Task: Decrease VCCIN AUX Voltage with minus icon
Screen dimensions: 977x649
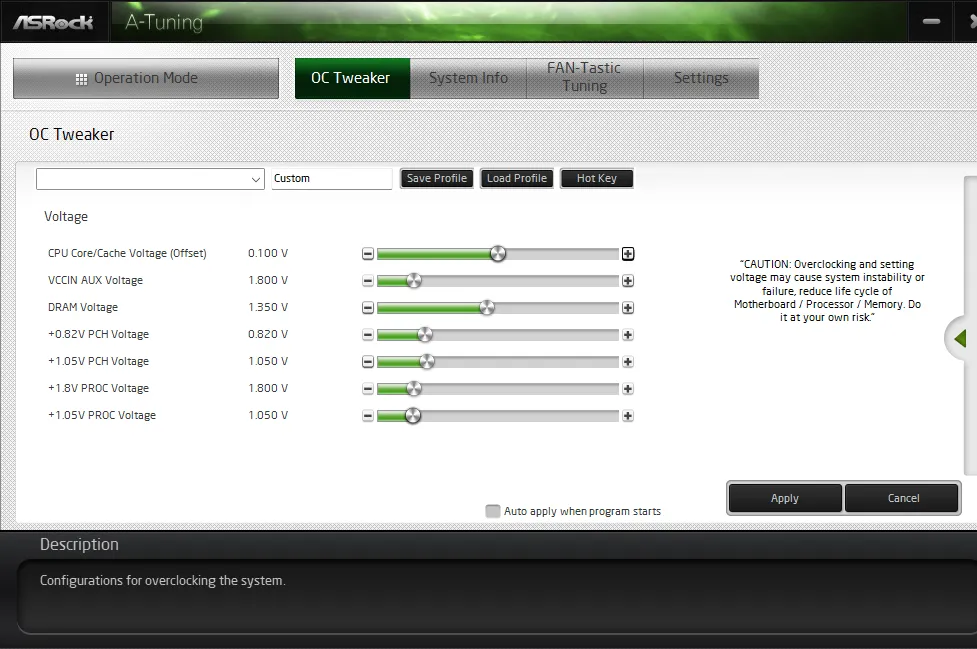Action: click(x=368, y=281)
